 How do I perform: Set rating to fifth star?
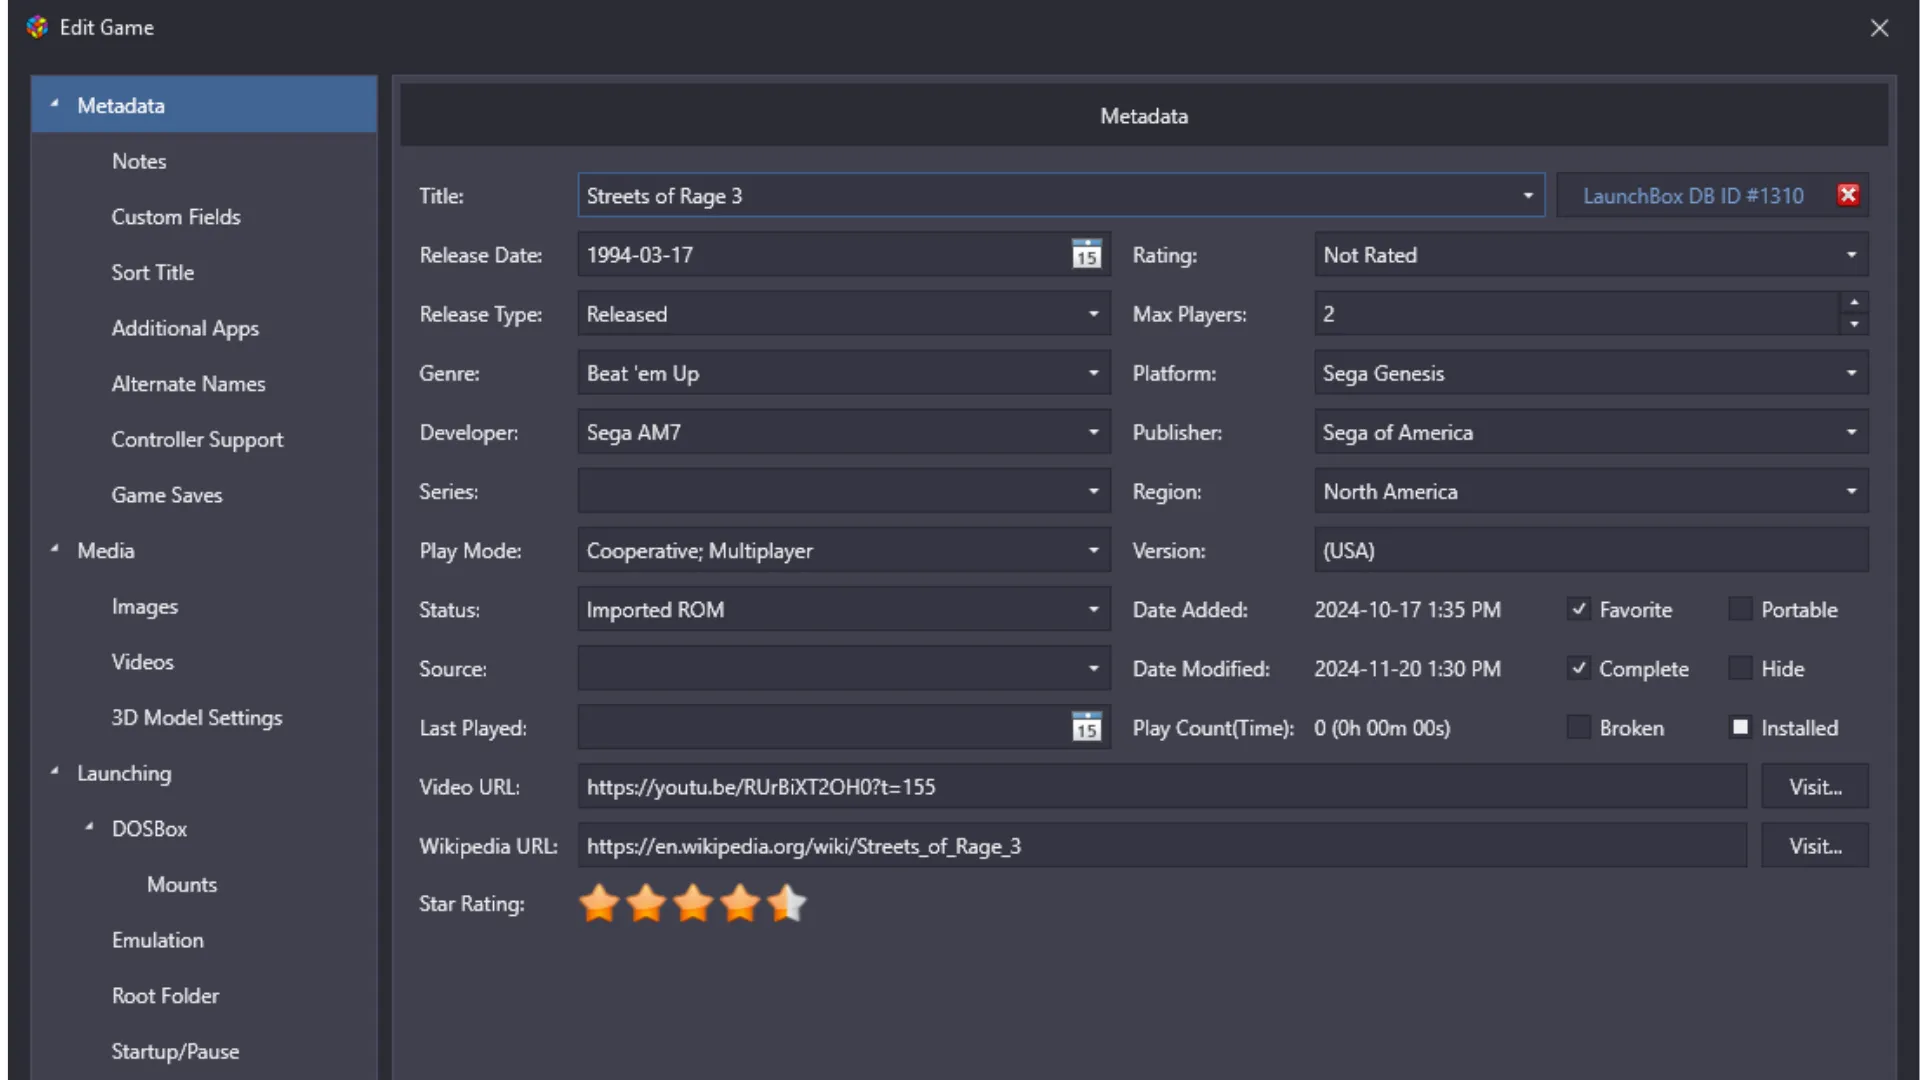coord(787,903)
